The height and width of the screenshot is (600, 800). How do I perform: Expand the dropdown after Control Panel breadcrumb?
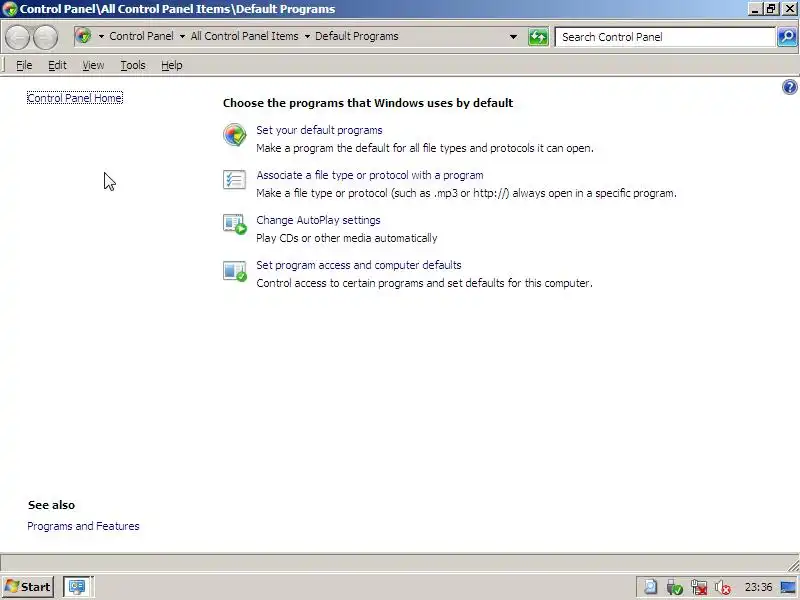tap(182, 36)
